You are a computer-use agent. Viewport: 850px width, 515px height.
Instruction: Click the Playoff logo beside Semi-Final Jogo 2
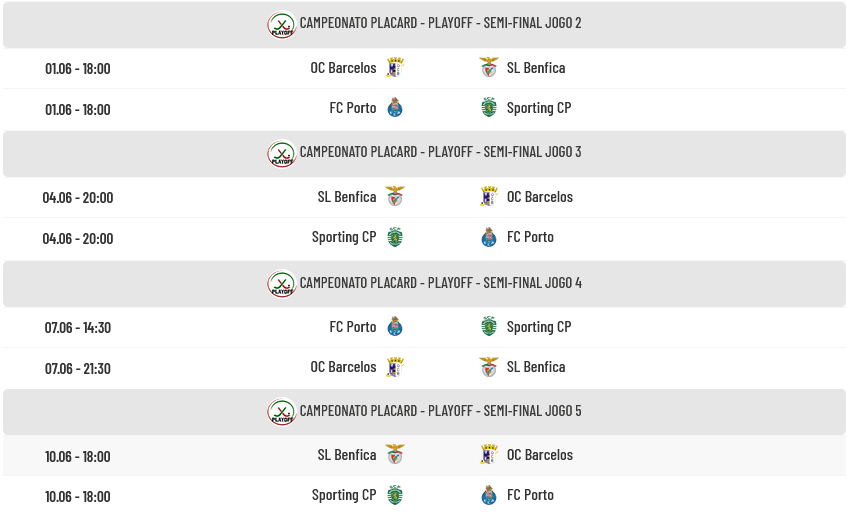pyautogui.click(x=281, y=24)
